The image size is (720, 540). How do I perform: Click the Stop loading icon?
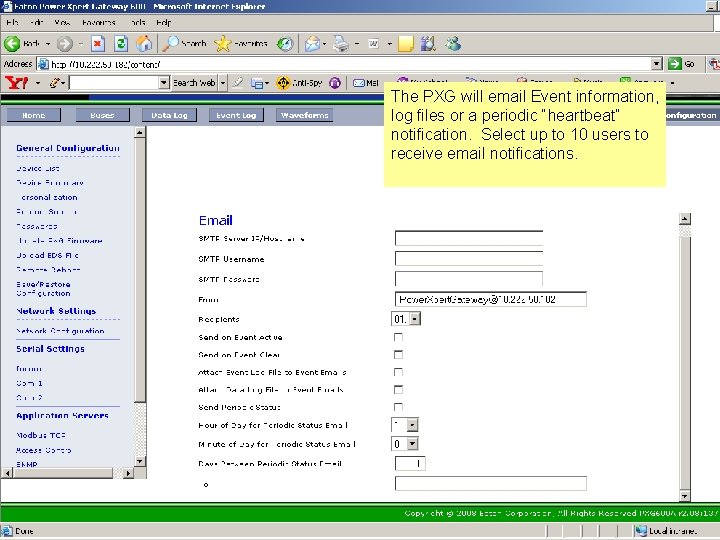click(98, 44)
